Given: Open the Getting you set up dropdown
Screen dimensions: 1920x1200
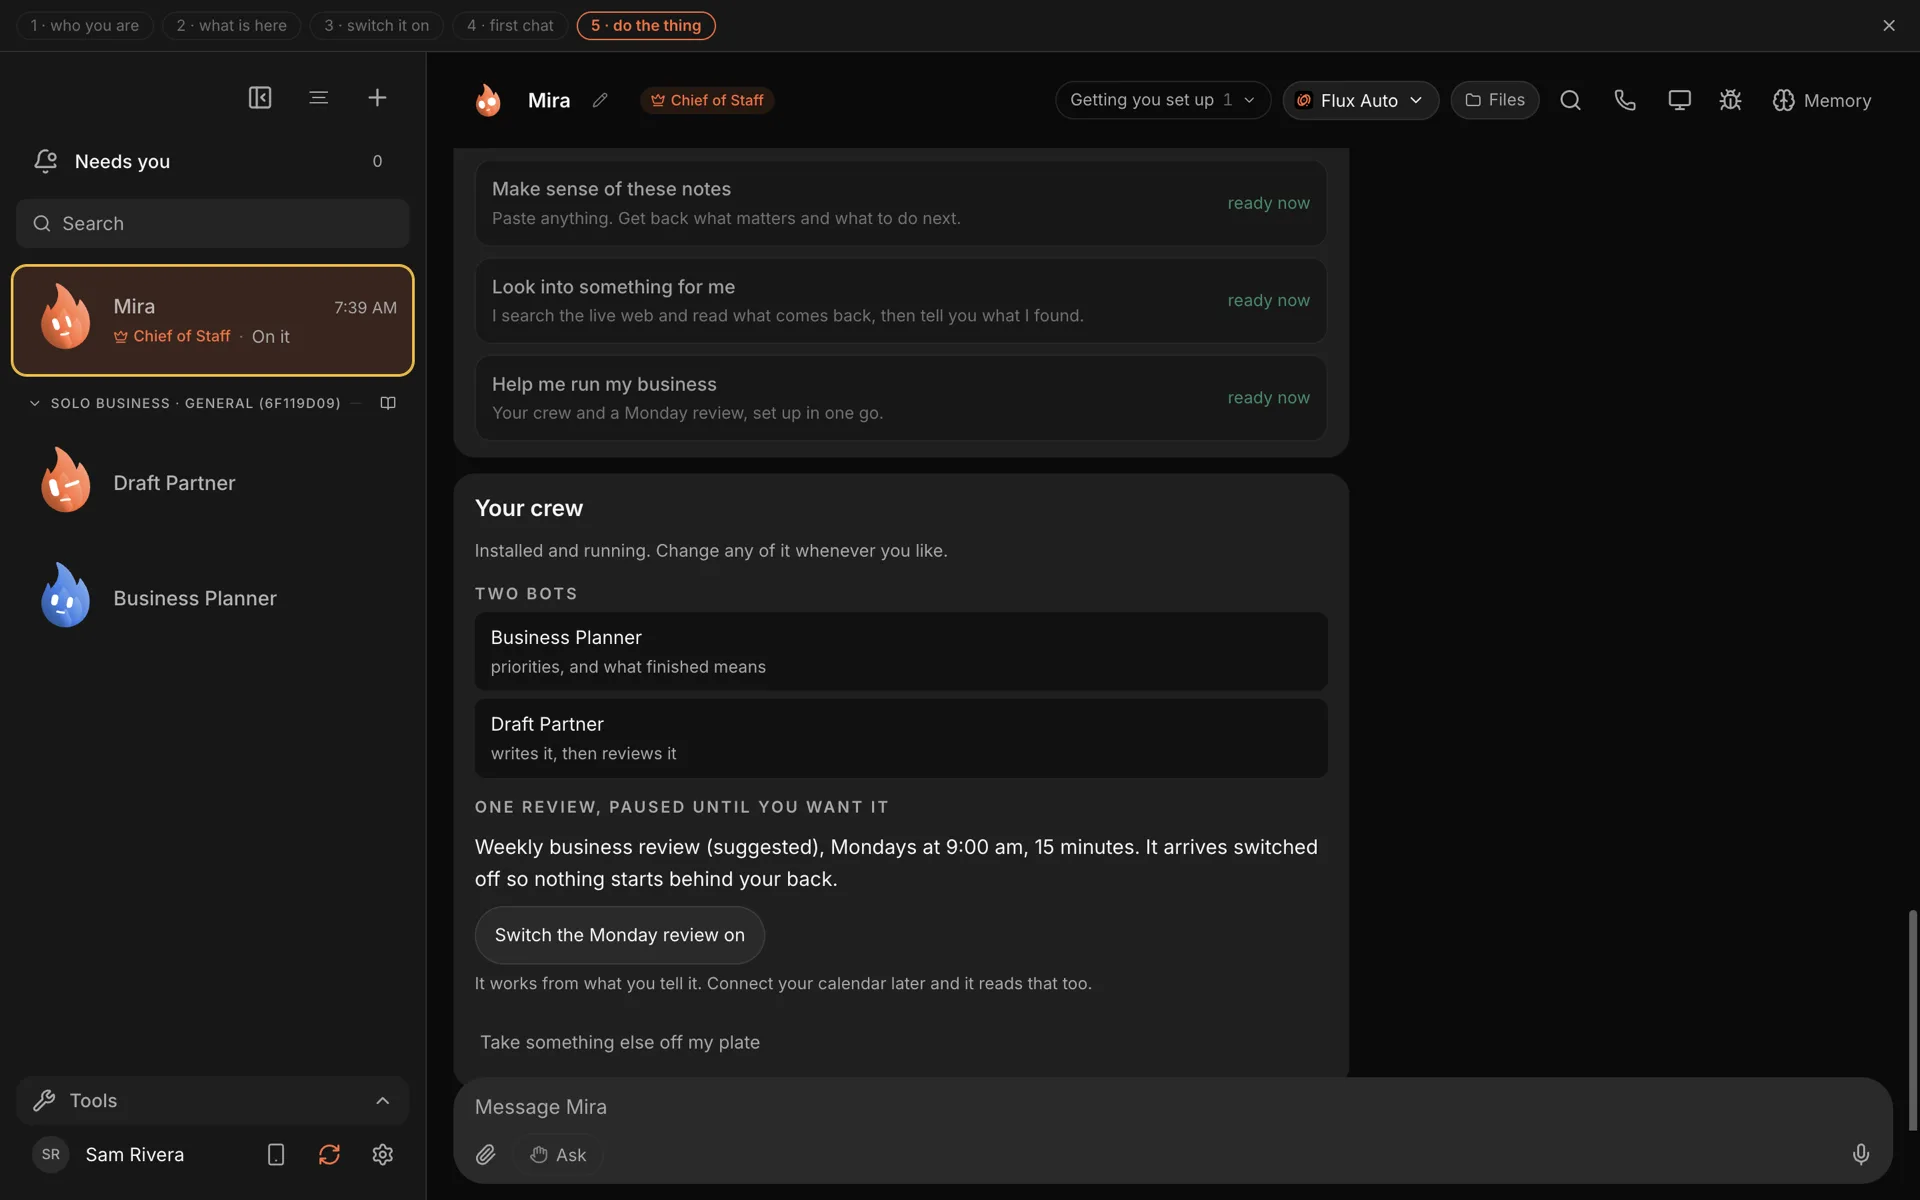Looking at the screenshot, I should point(1162,100).
